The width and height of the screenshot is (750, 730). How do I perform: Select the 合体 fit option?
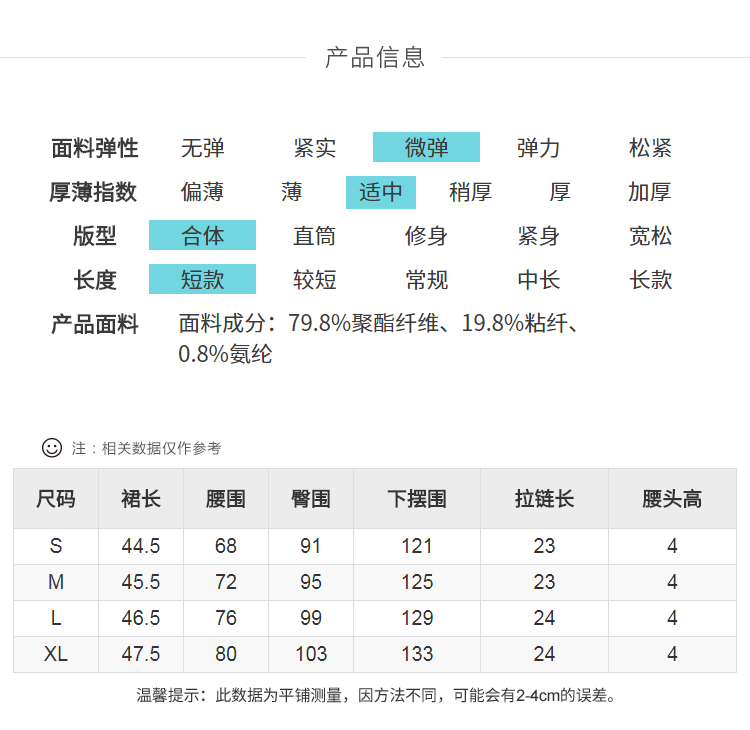(x=202, y=236)
